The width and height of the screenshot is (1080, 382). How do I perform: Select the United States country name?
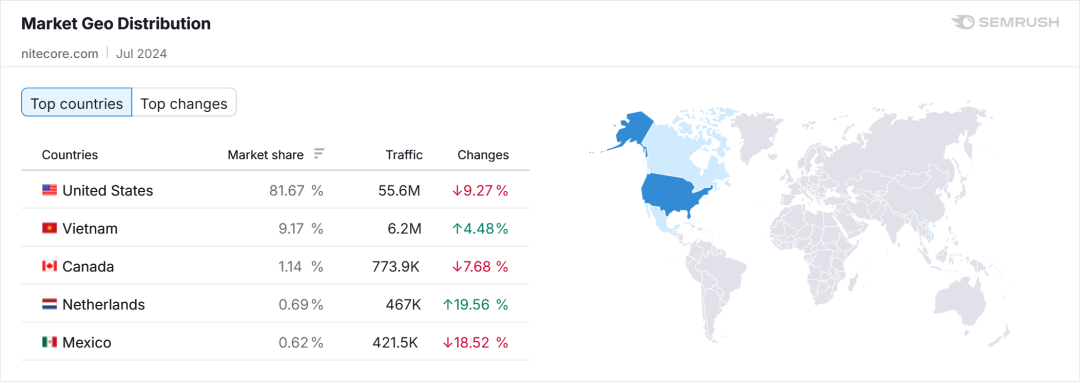click(107, 191)
